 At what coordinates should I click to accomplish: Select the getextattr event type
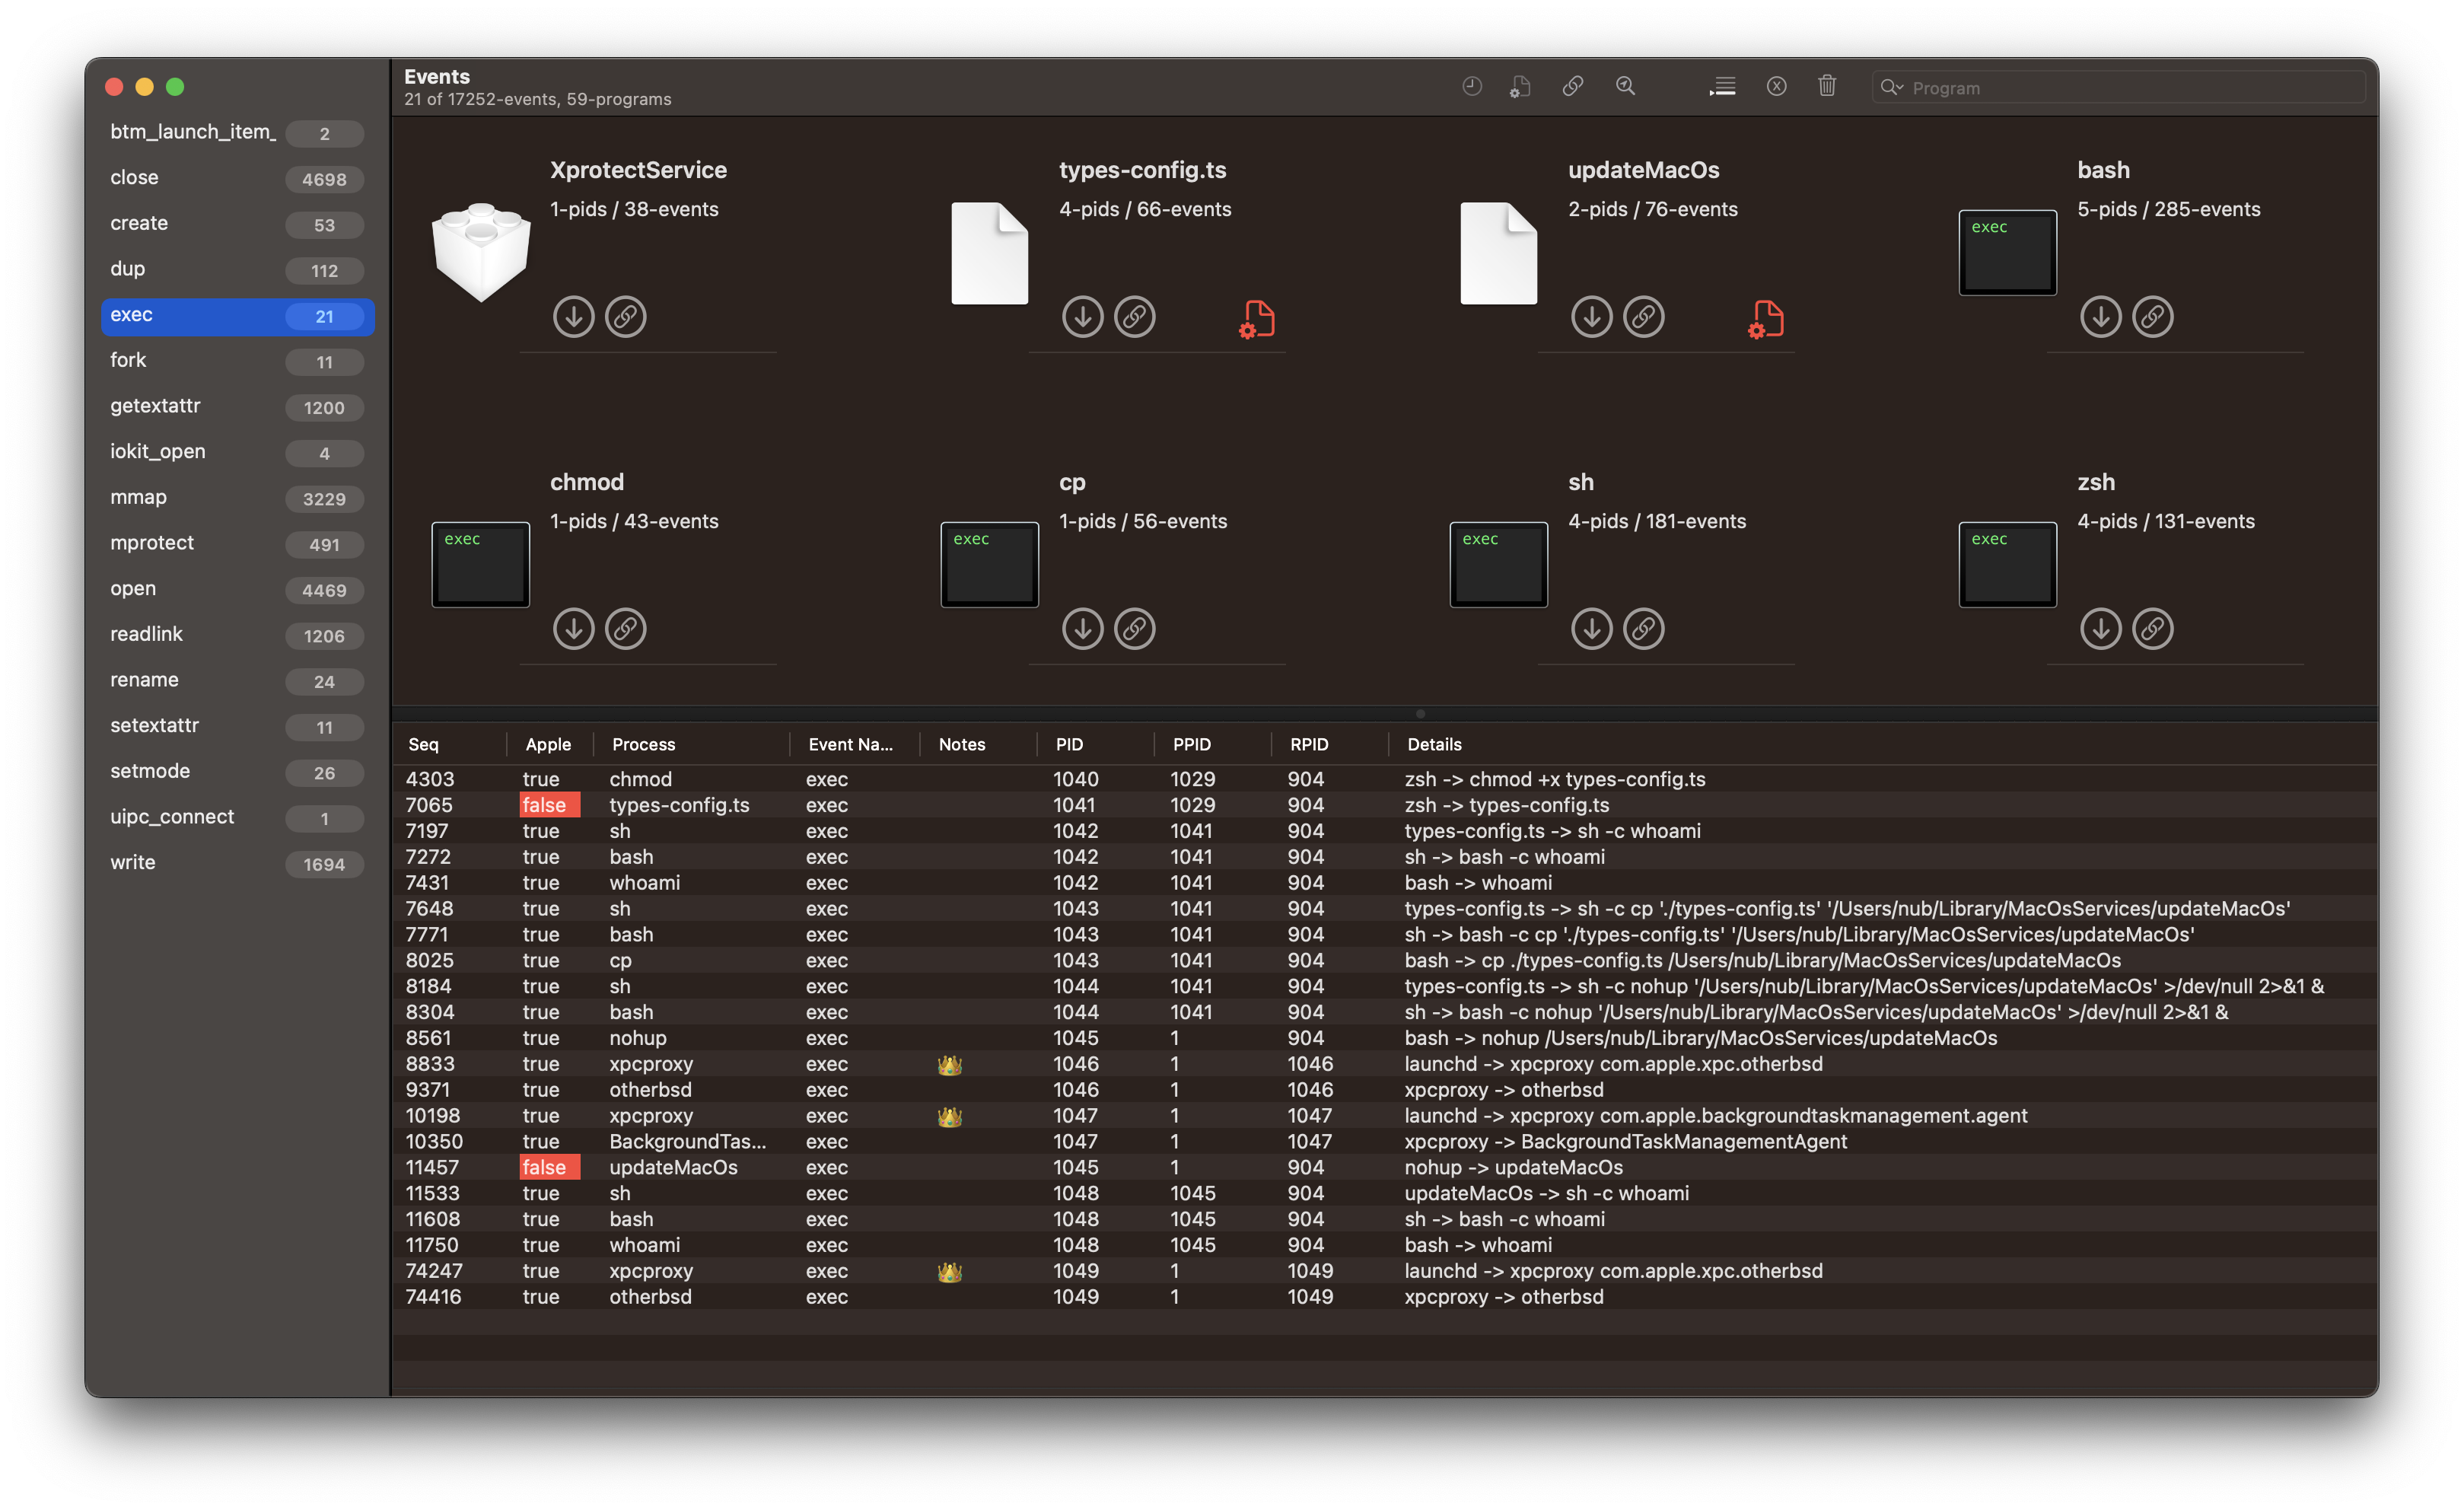(x=237, y=407)
